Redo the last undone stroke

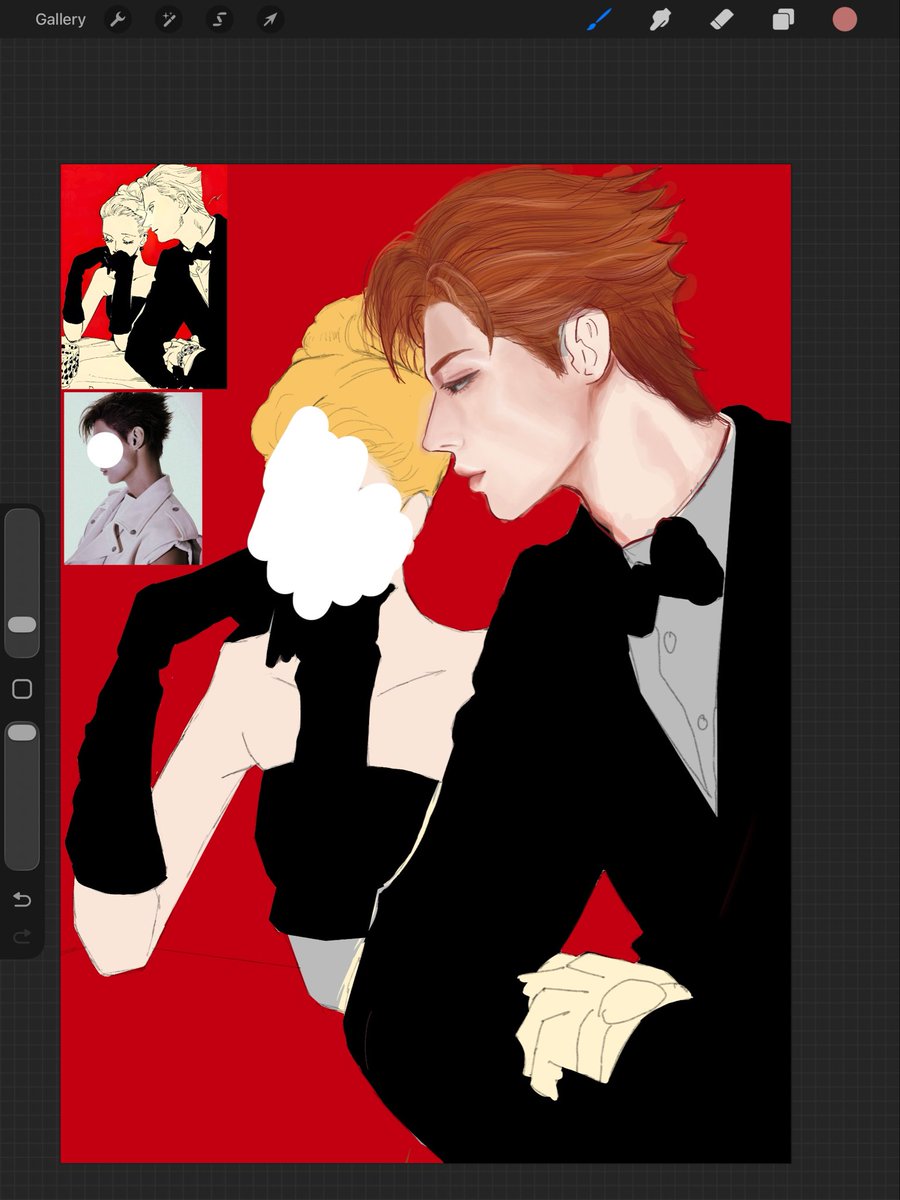[x=22, y=937]
